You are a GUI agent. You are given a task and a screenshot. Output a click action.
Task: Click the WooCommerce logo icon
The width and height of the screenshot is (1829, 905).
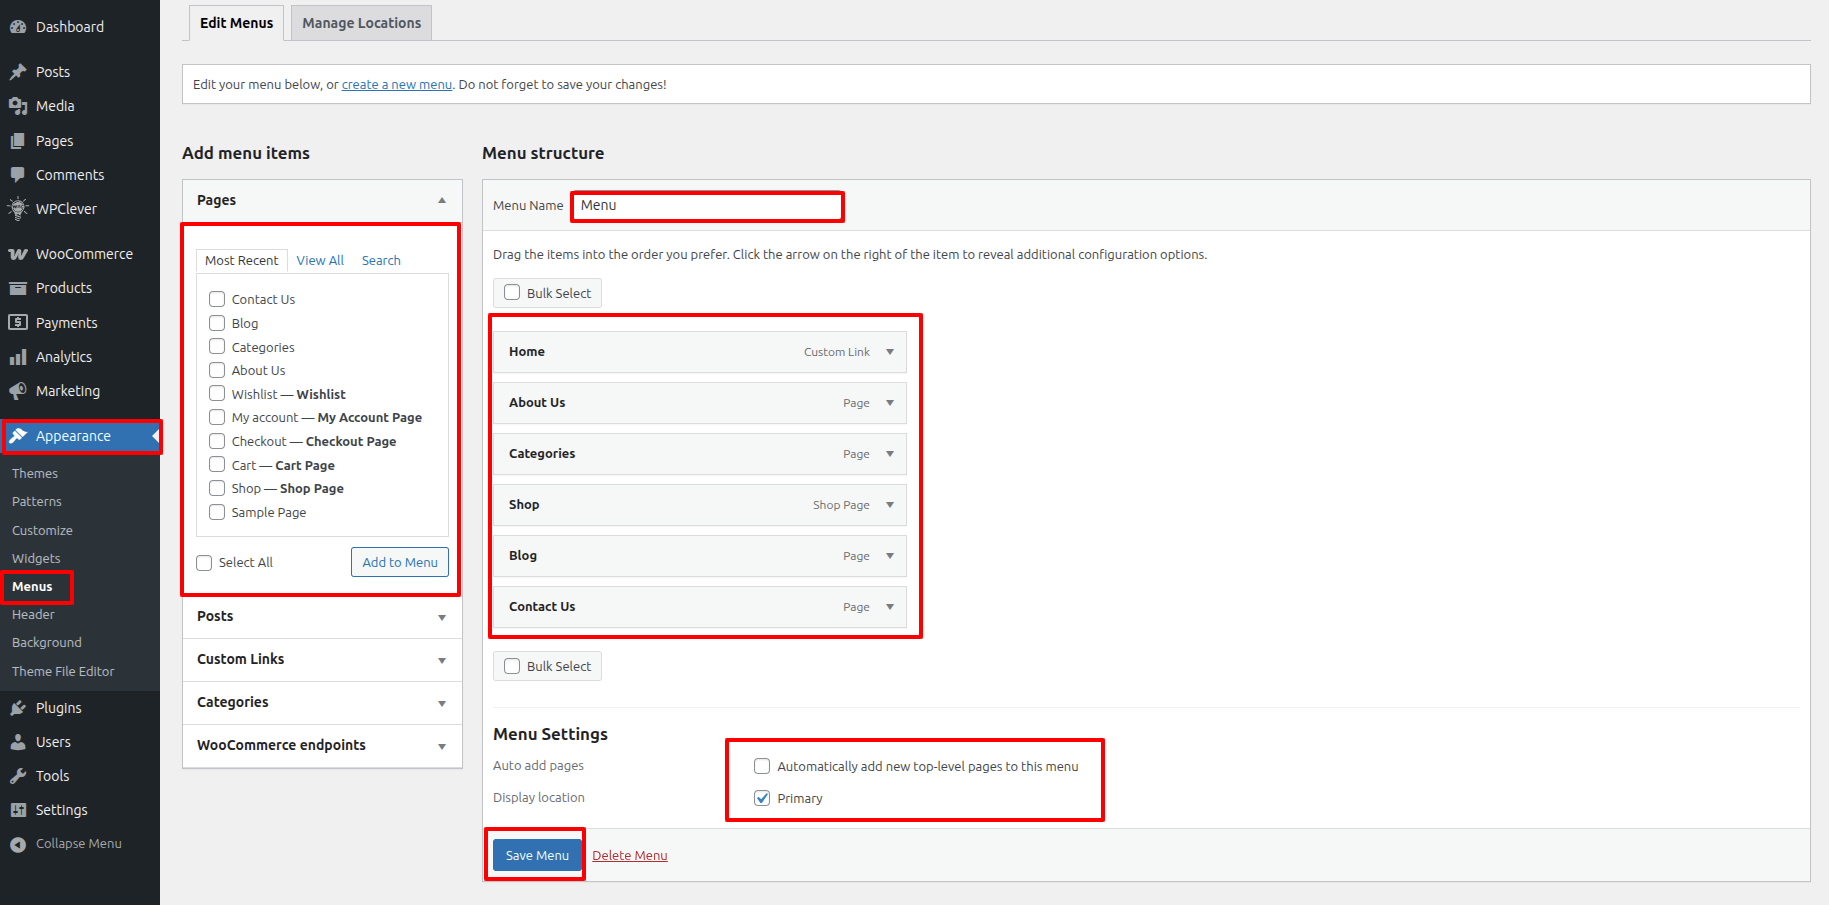[x=18, y=254]
